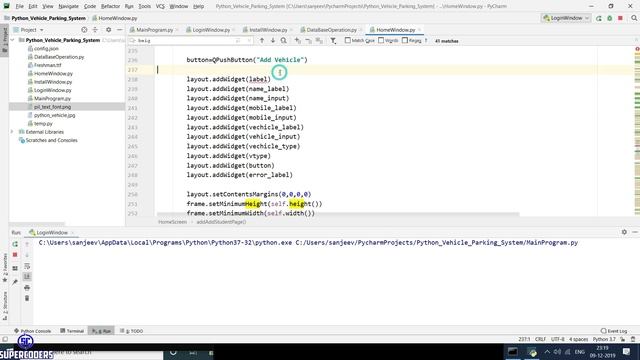Screen dimensions: 640x360
Task: Switch to InstallWindow.py editor tab
Action: tap(268, 30)
